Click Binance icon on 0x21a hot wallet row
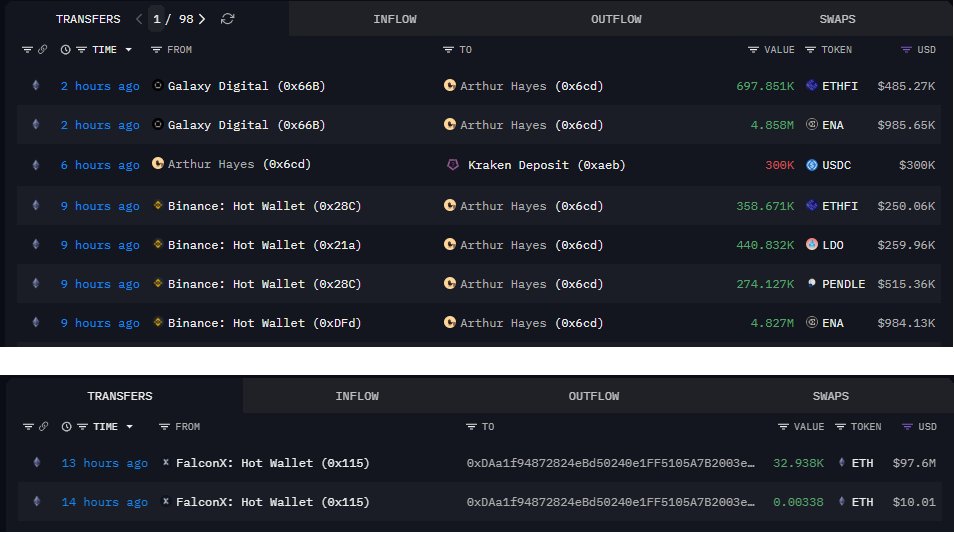Viewport: 954px width, 550px height. 158,245
